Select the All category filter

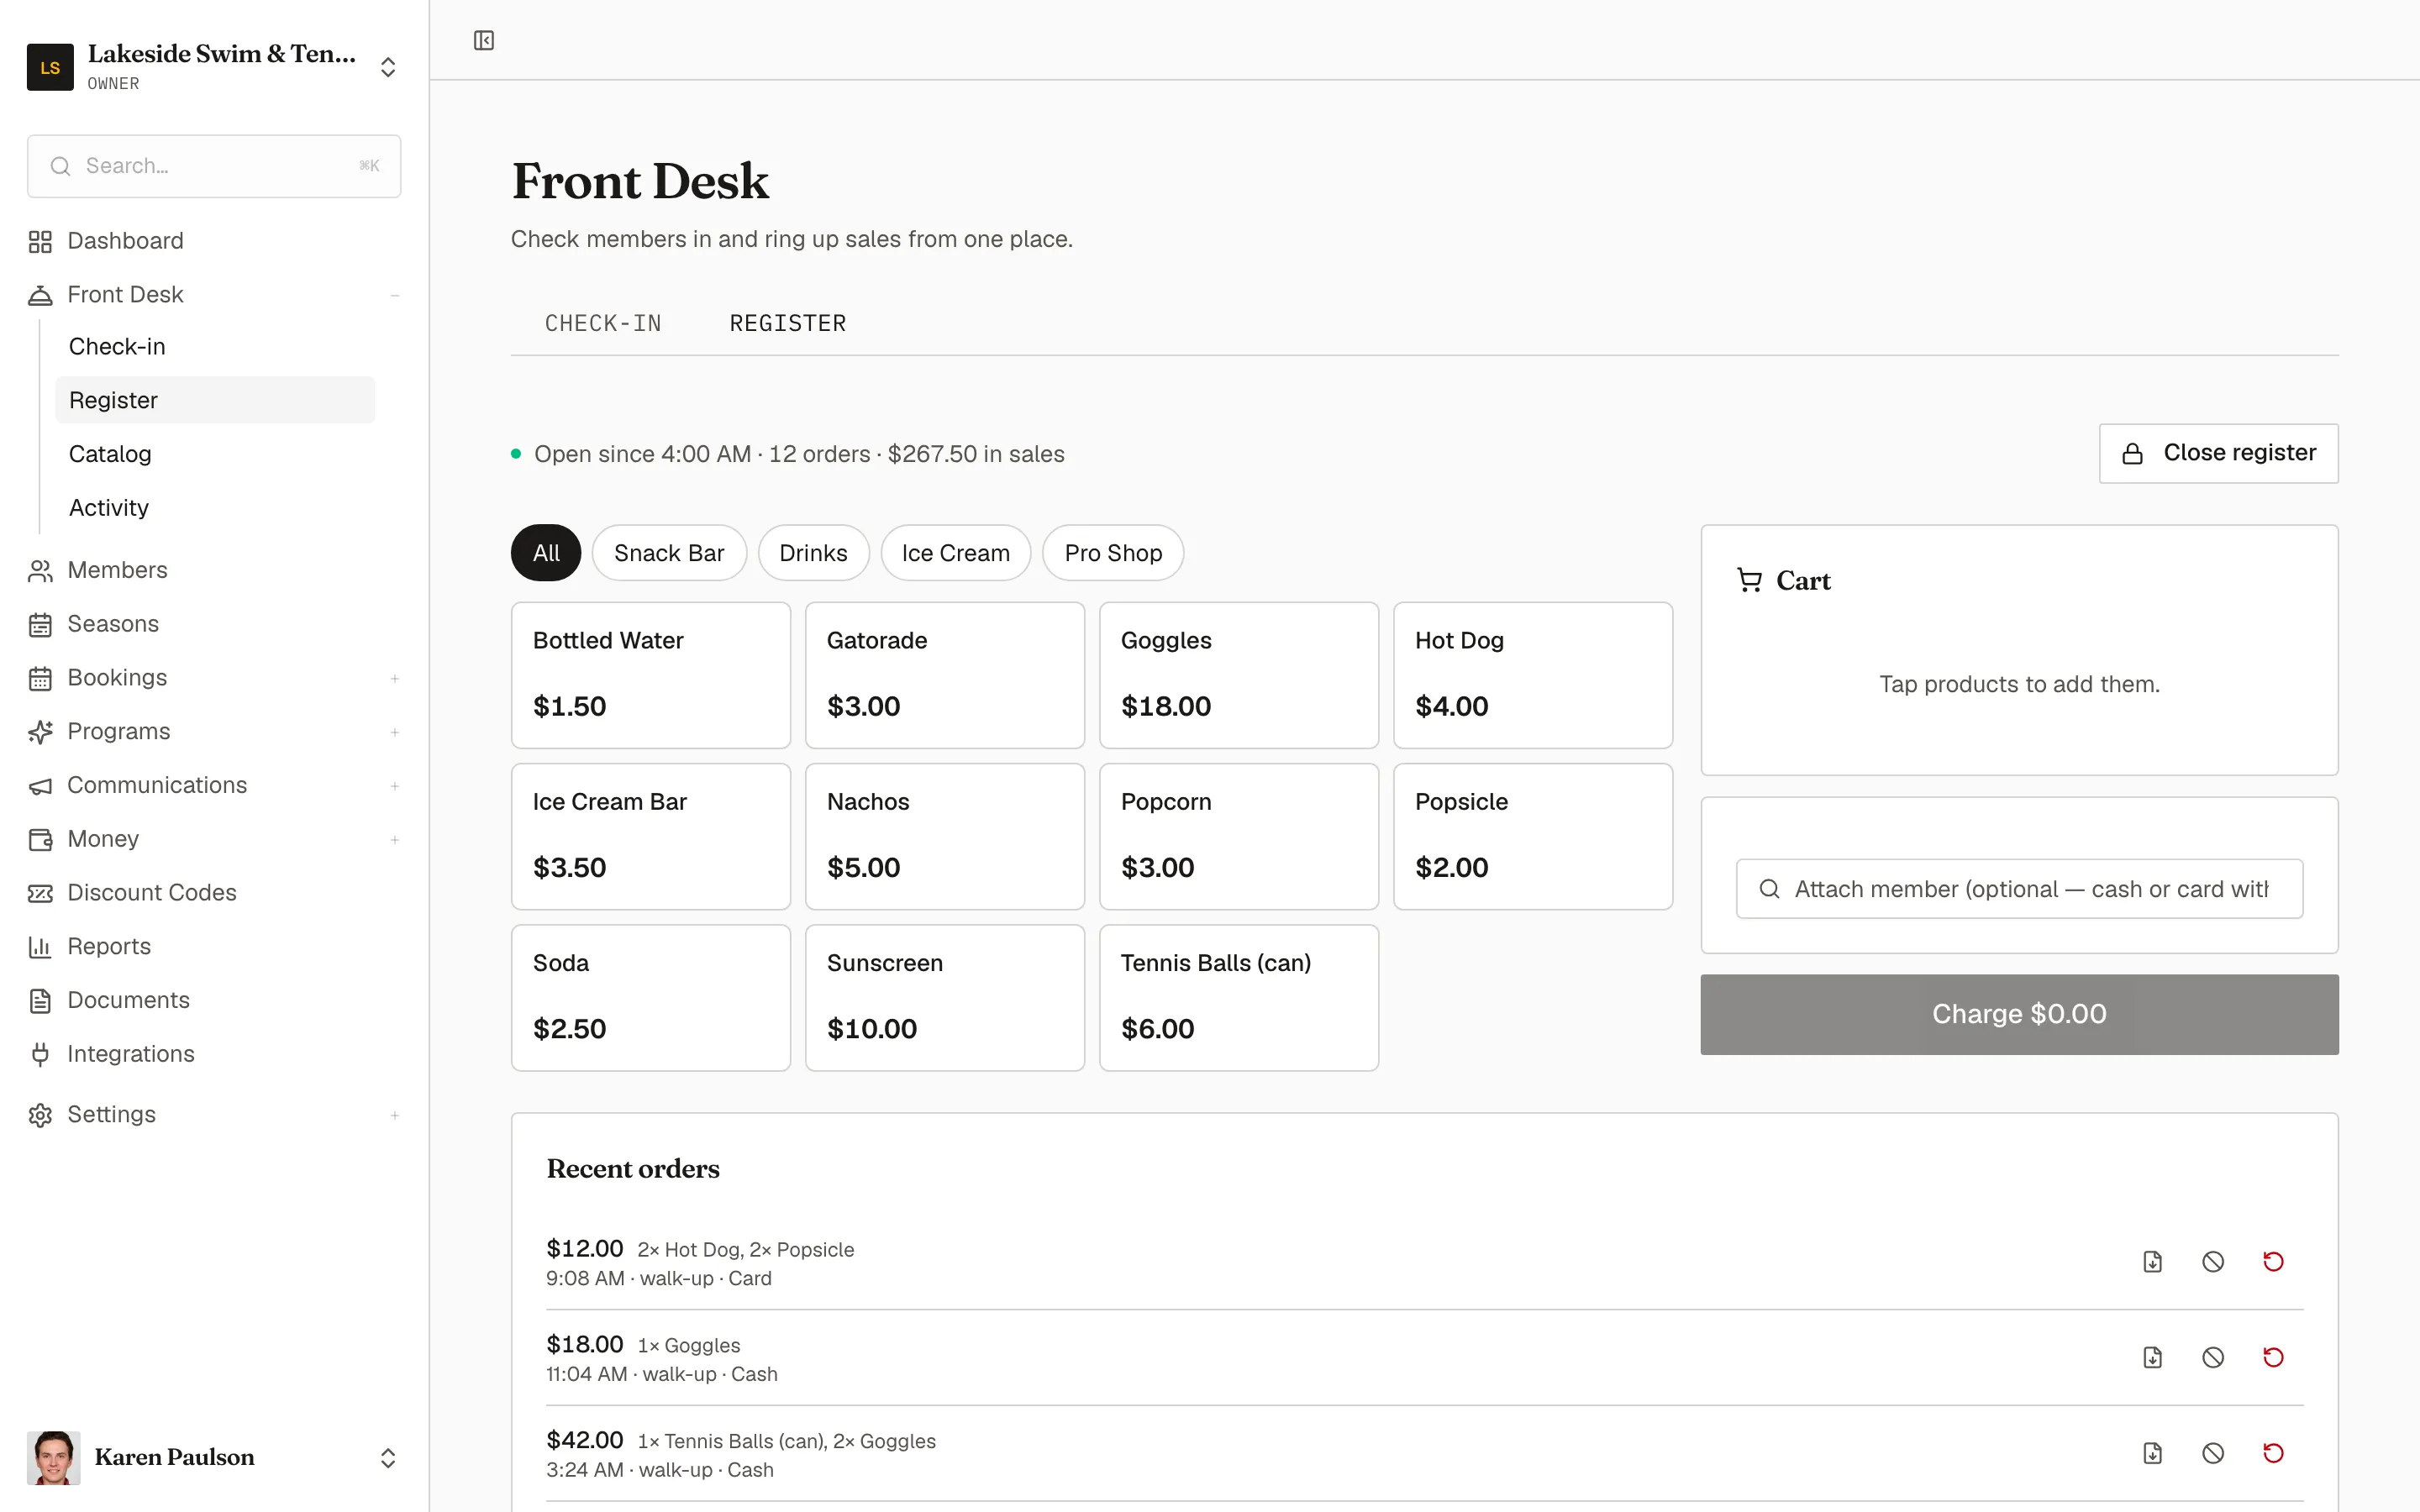546,553
